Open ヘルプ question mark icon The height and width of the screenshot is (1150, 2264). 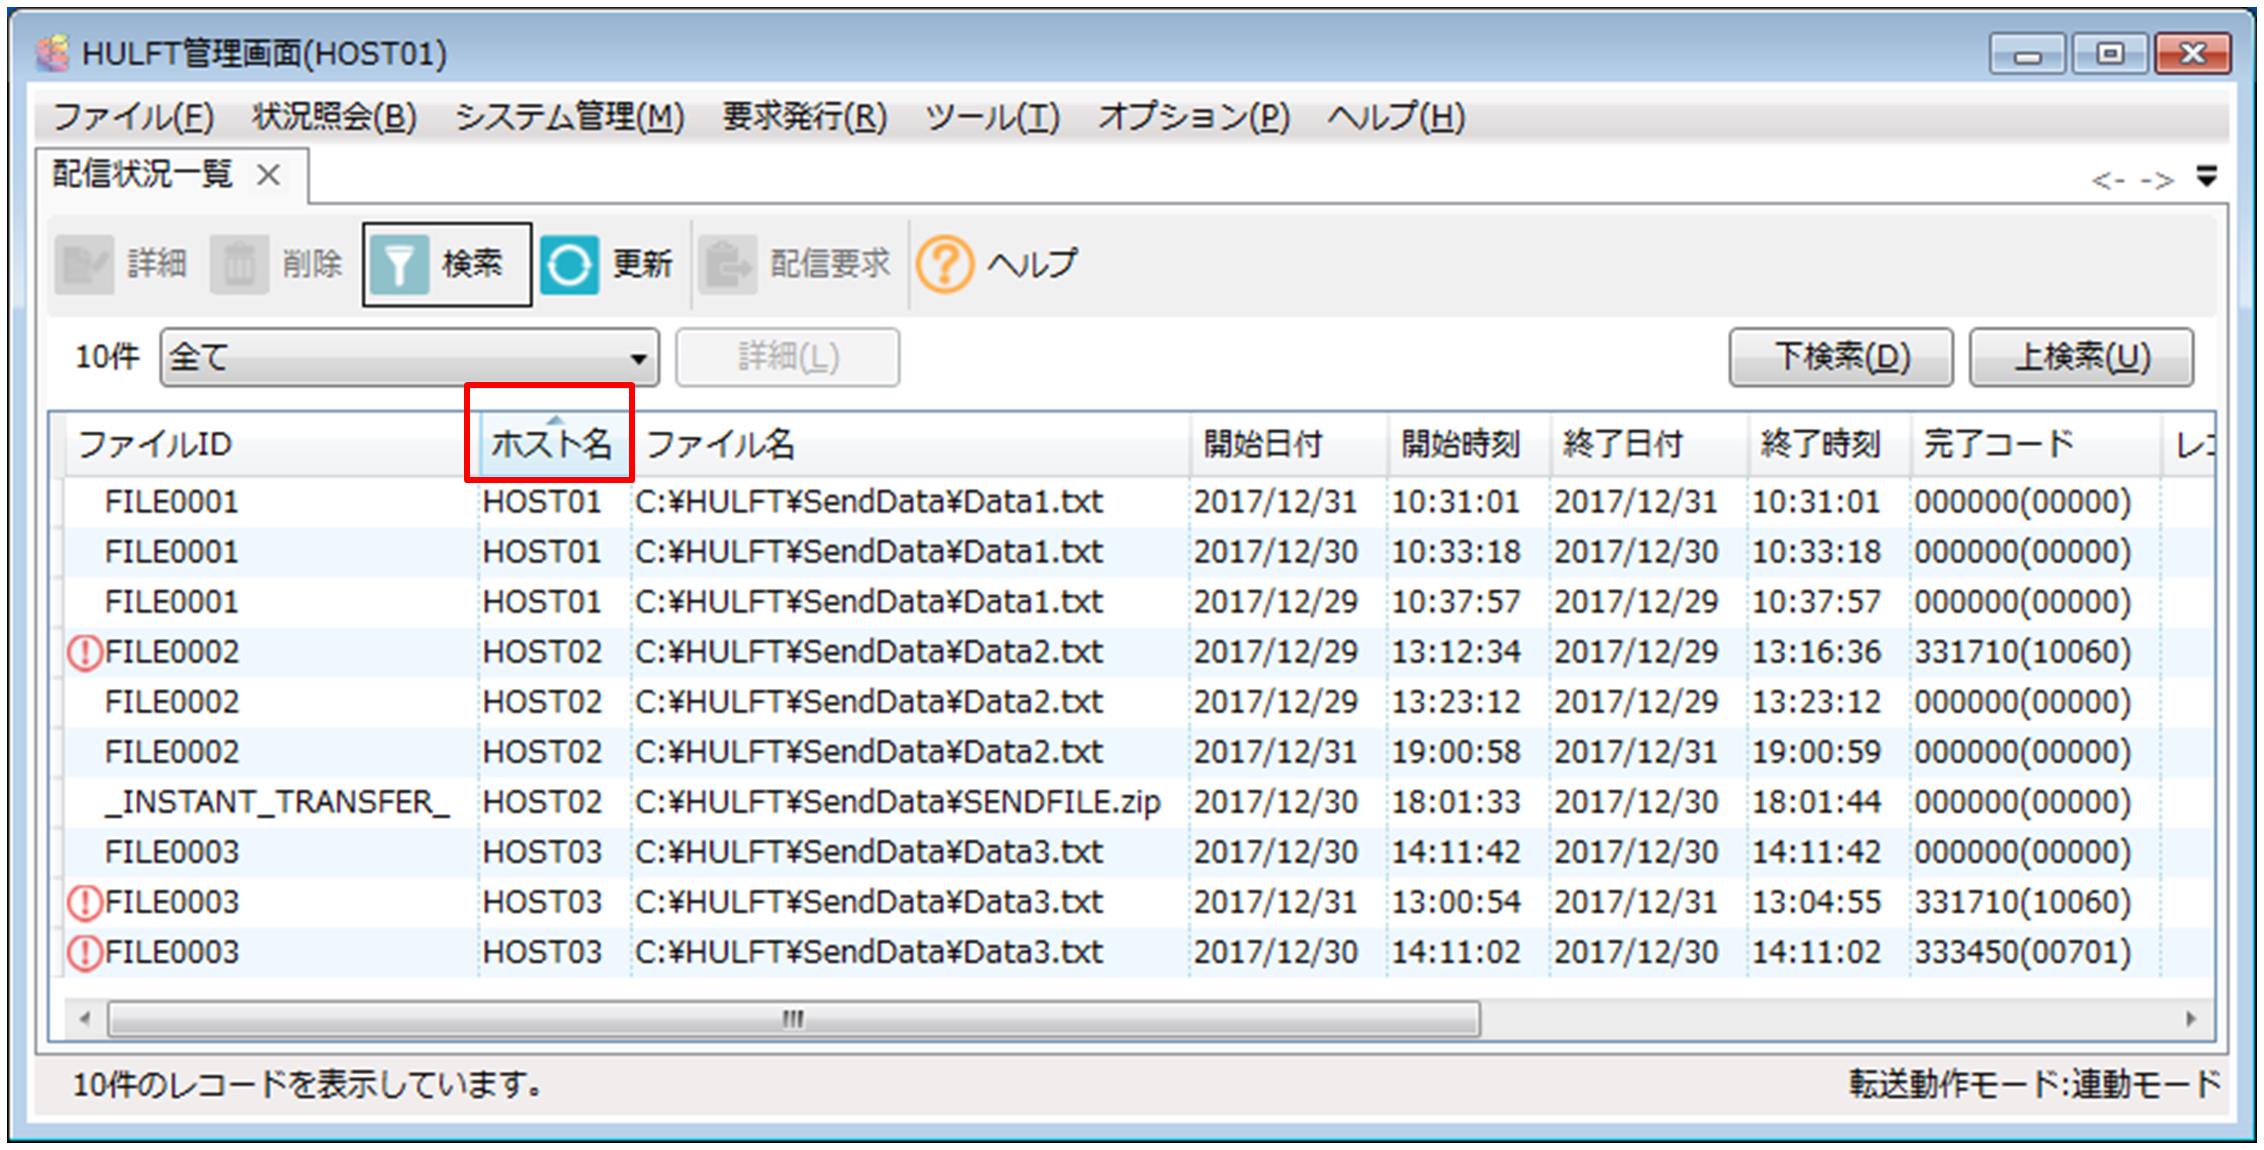coord(945,264)
